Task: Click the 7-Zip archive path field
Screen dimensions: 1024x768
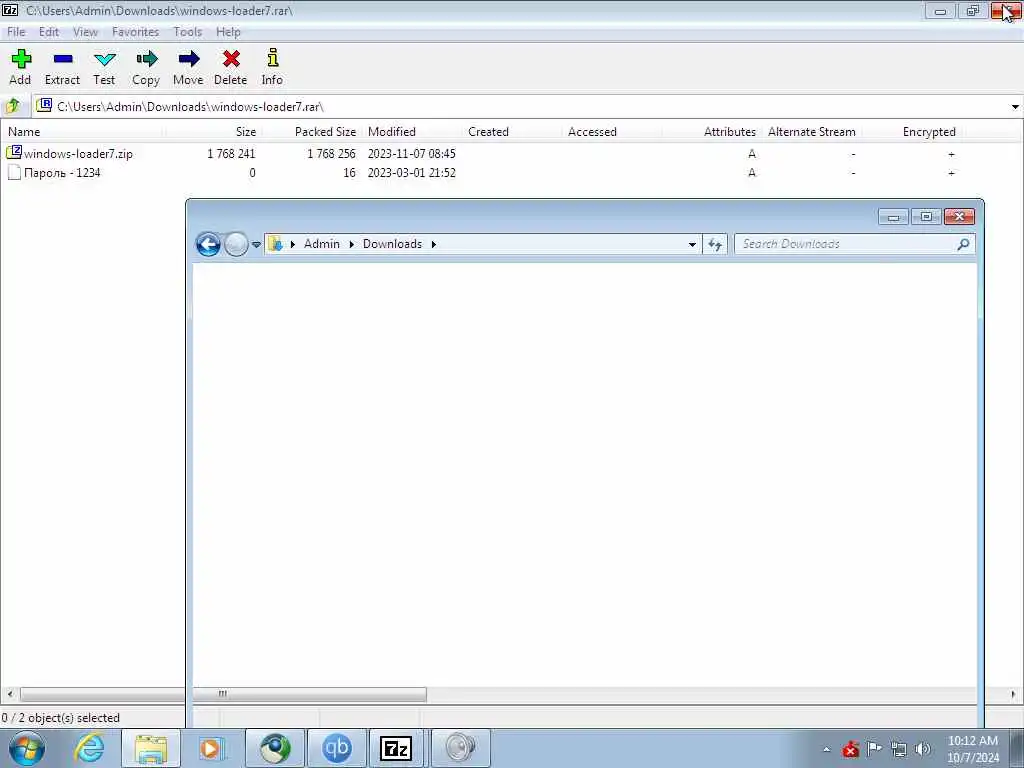Action: coord(521,106)
